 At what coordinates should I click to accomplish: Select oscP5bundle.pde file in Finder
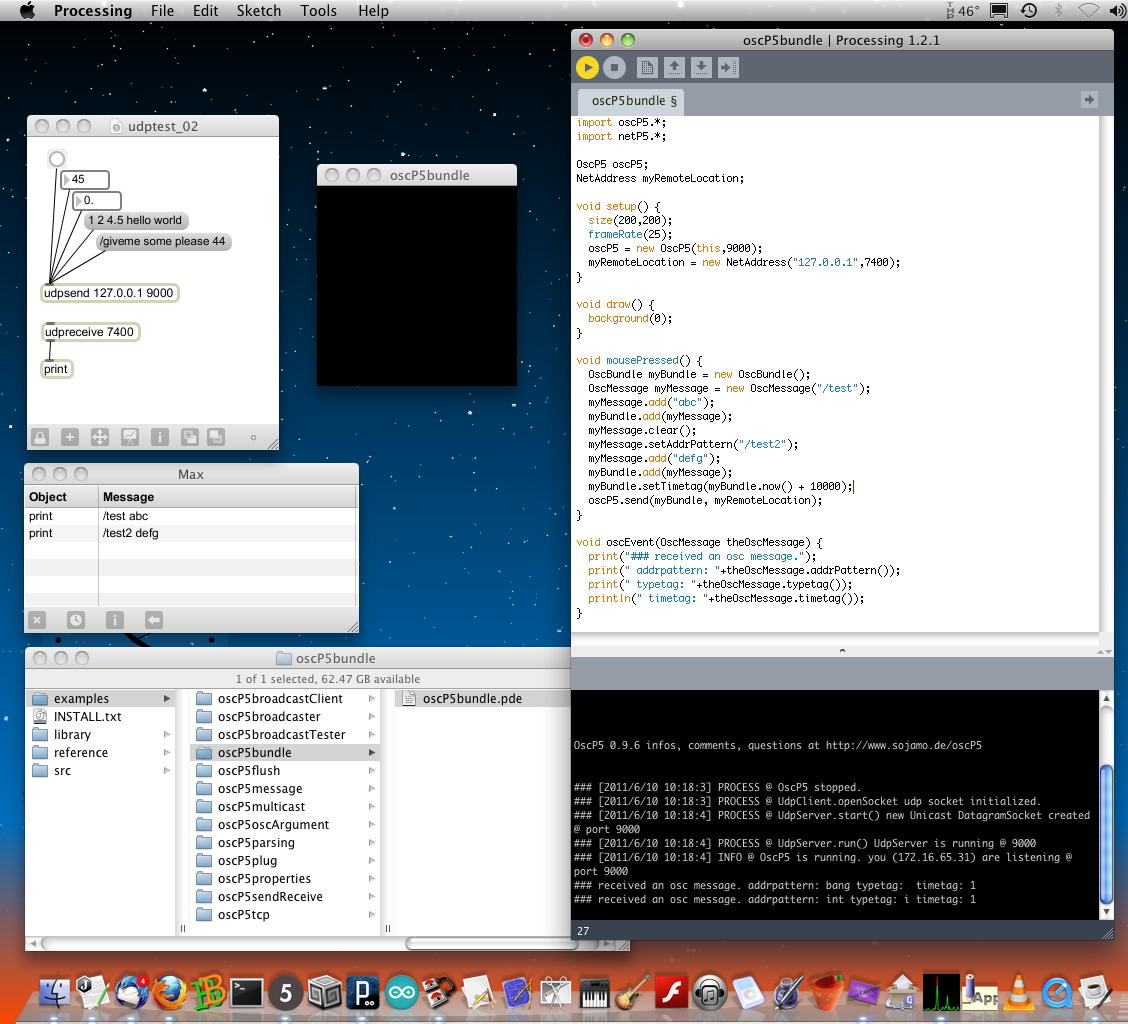tap(471, 699)
